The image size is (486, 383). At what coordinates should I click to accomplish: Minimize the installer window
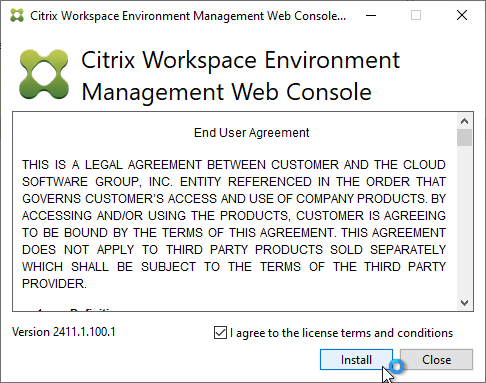click(371, 15)
